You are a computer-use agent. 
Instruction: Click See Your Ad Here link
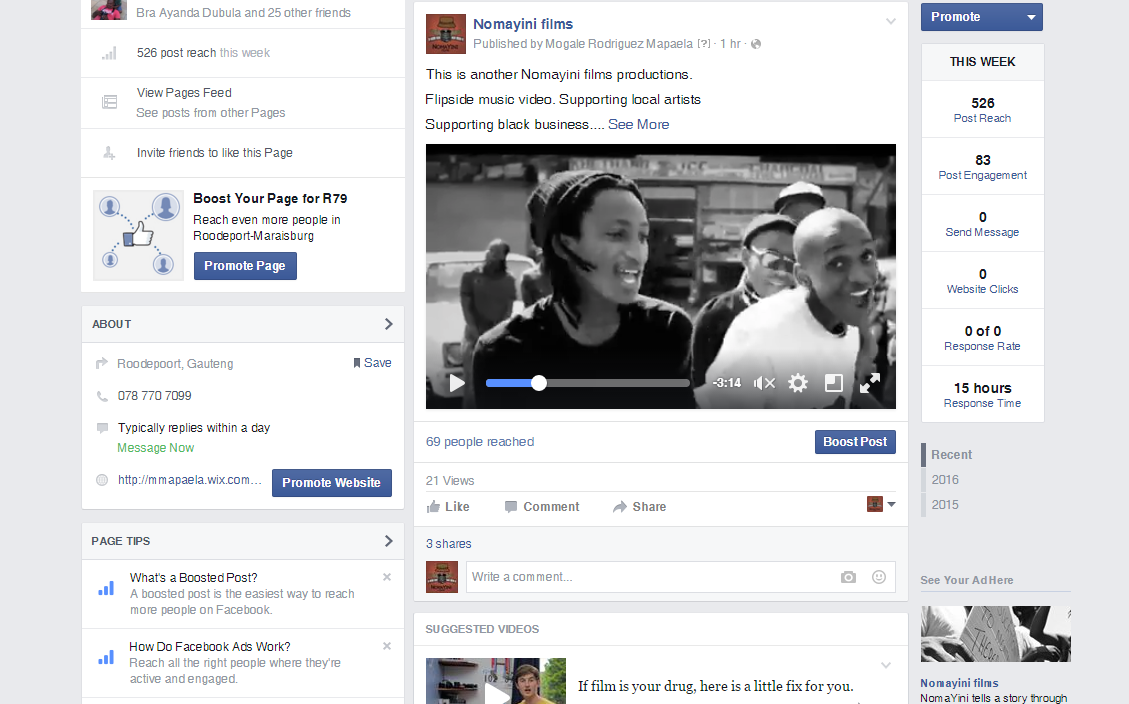tap(966, 580)
